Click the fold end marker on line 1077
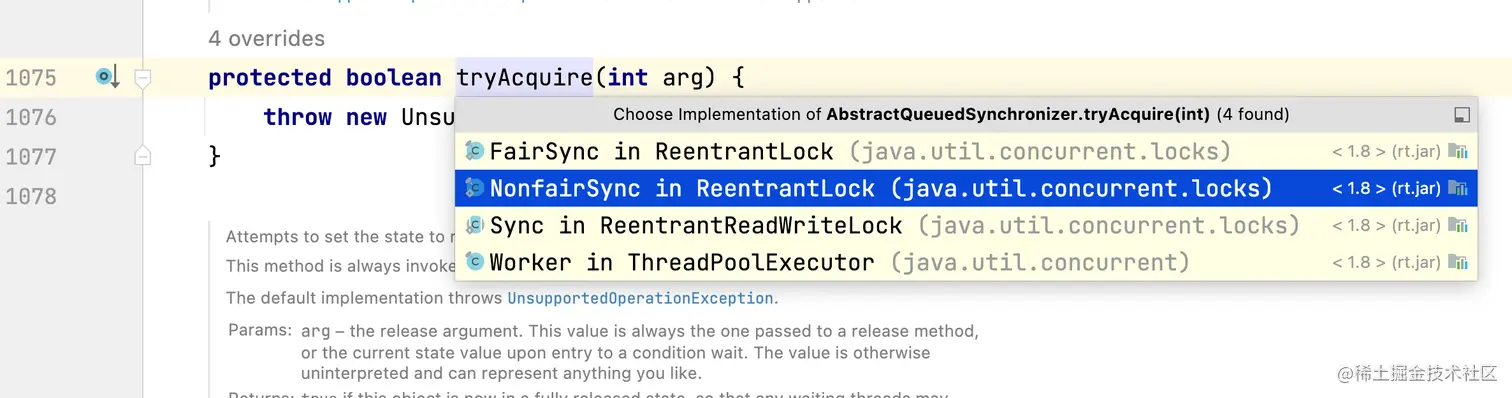1512x398 pixels. [143, 156]
